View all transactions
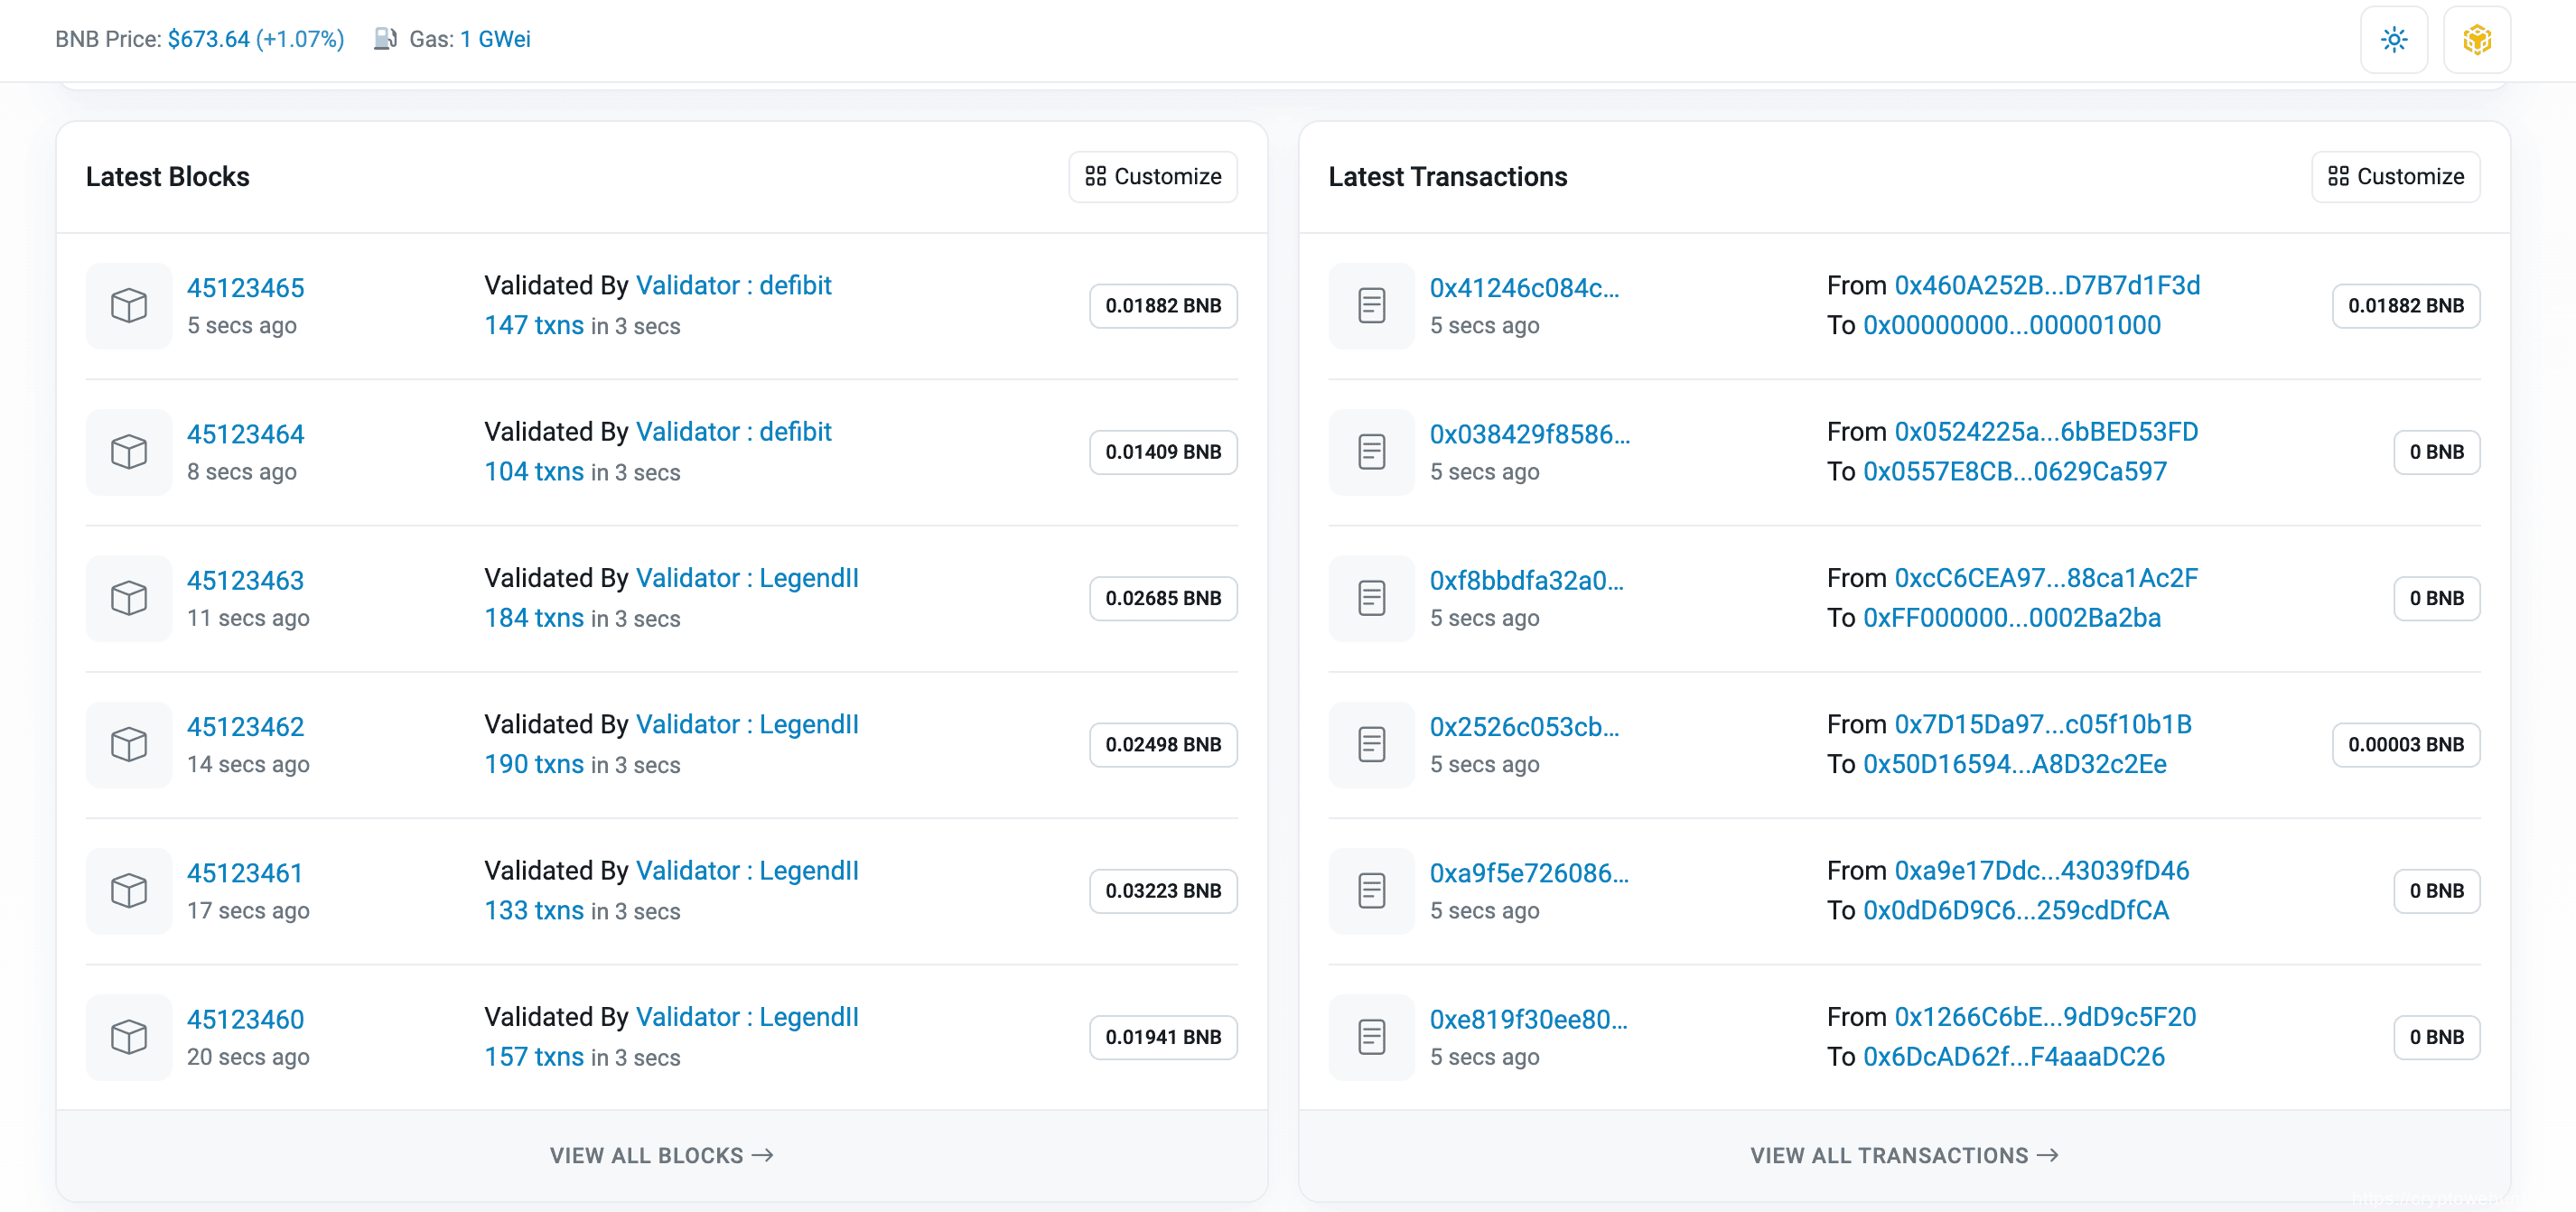 [1903, 1155]
